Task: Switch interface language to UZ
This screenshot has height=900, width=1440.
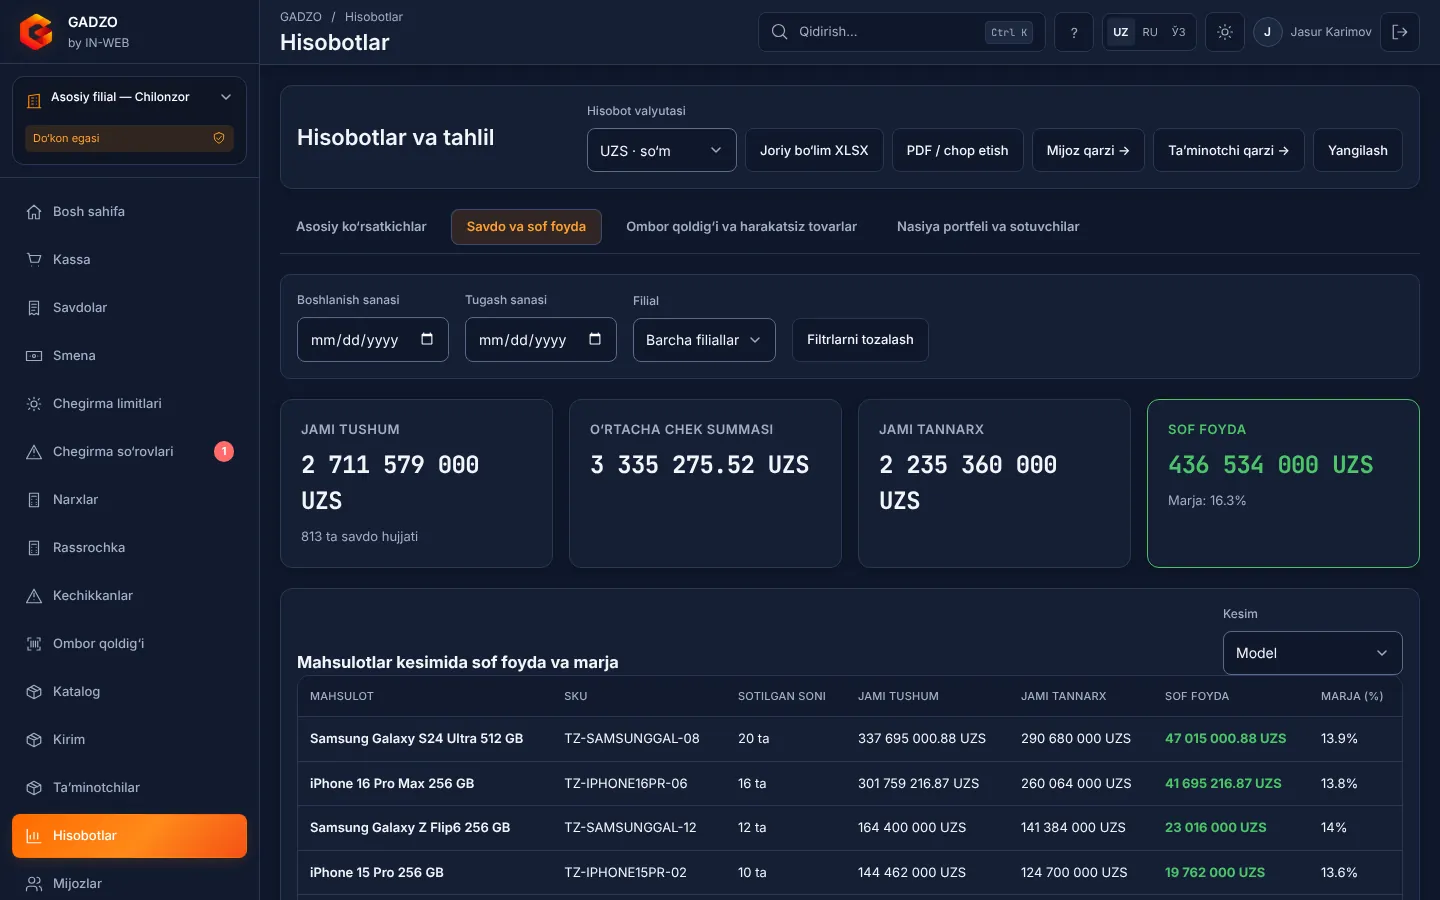Action: [1121, 32]
